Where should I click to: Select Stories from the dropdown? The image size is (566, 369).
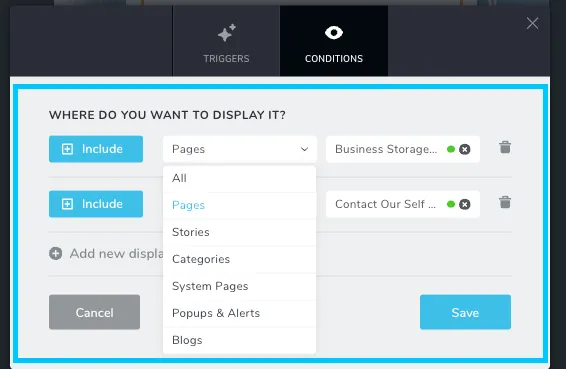point(240,232)
